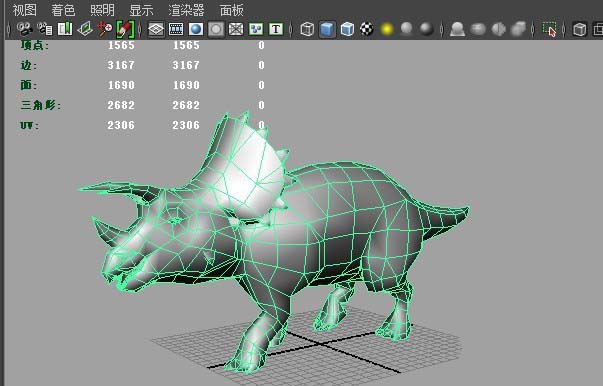
Task: Toggle Resolution Gate blue sphere icon
Action: click(x=196, y=29)
